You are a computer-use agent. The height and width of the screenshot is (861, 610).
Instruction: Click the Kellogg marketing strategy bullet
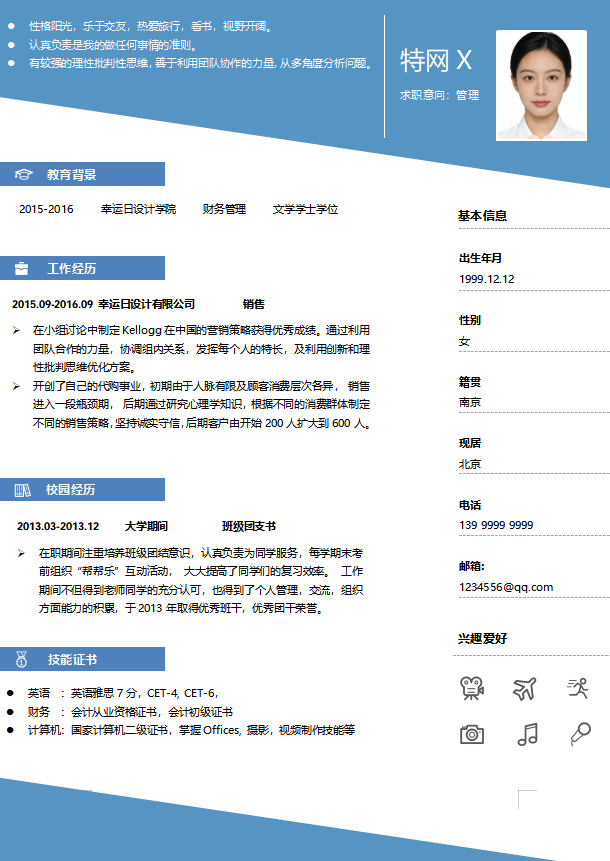coord(201,349)
